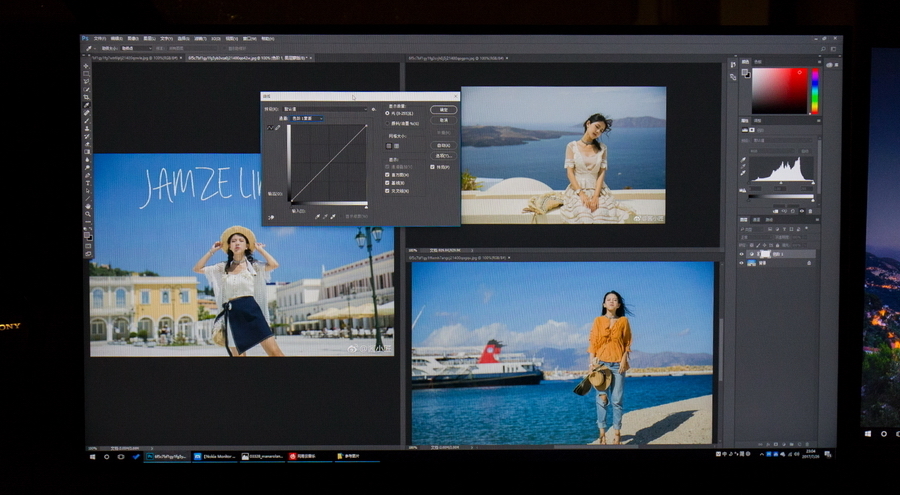Select the Zoom tool in the toolbox
Image resolution: width=900 pixels, height=495 pixels.
pos(86,214)
